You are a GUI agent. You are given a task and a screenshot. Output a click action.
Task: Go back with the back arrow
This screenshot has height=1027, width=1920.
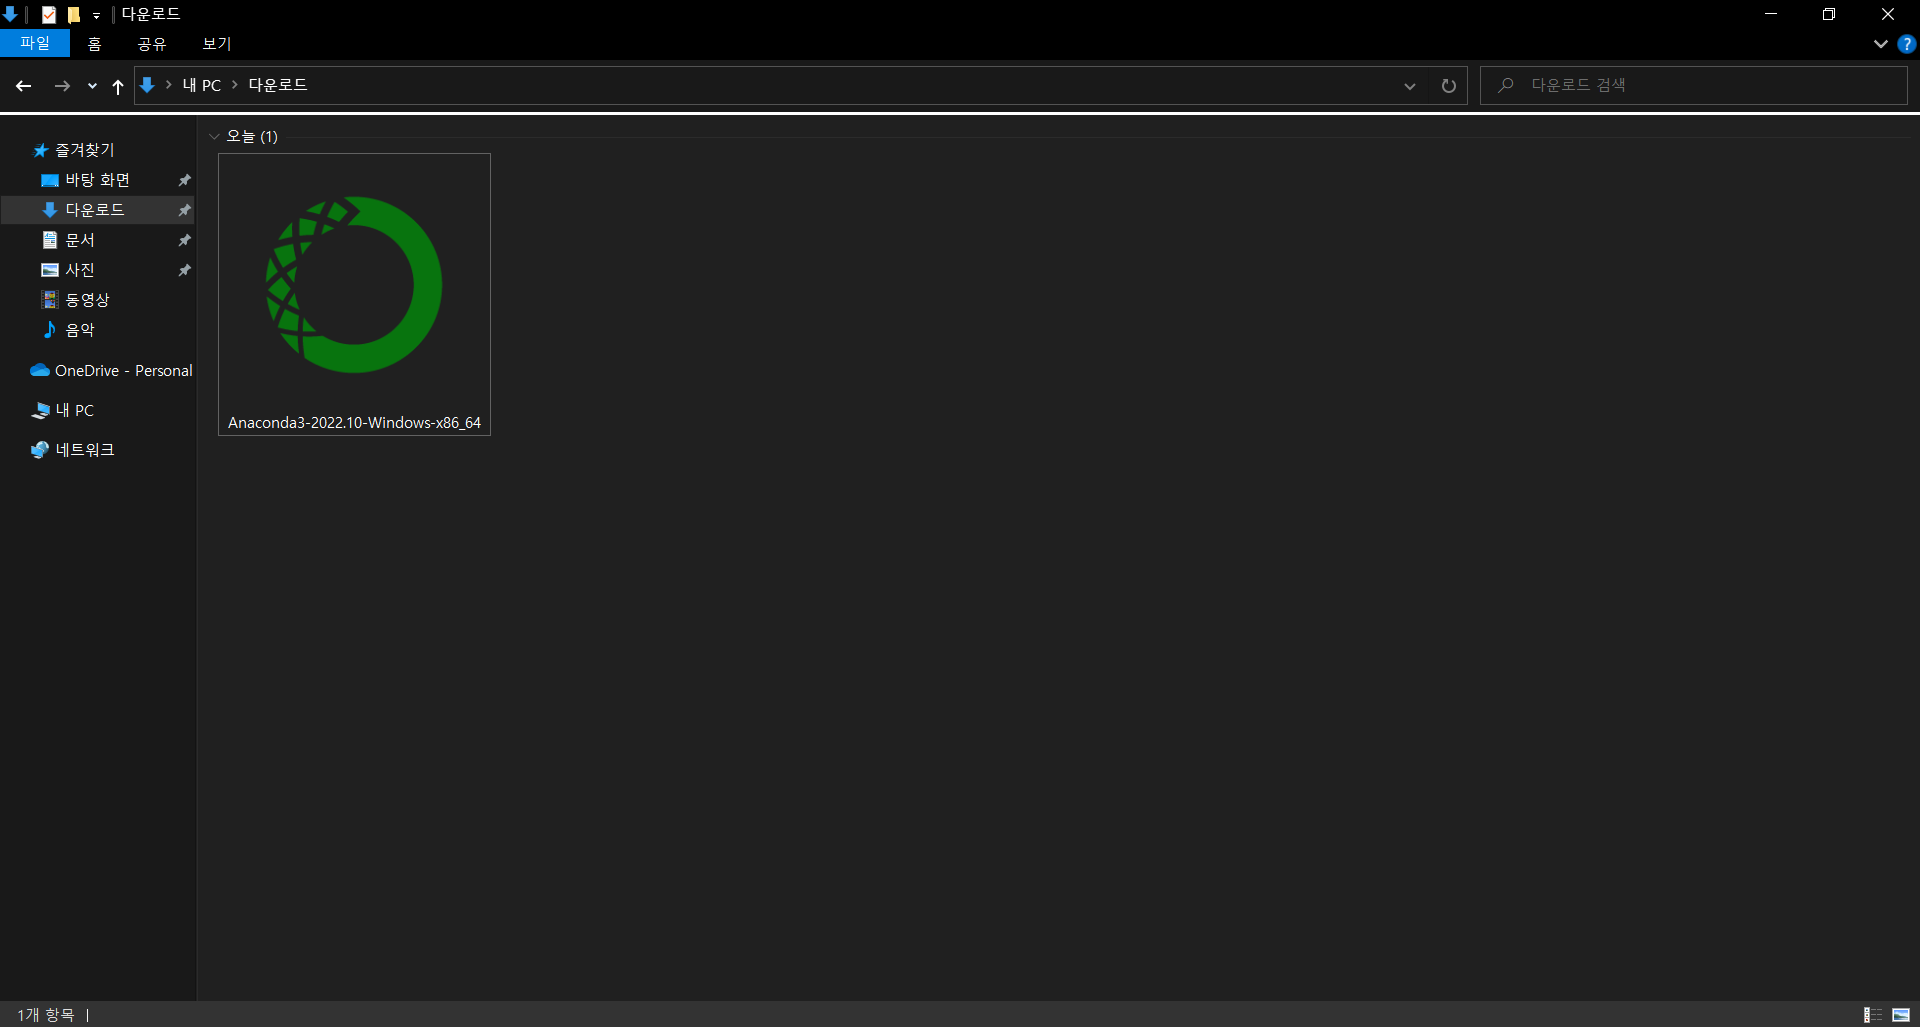(24, 86)
